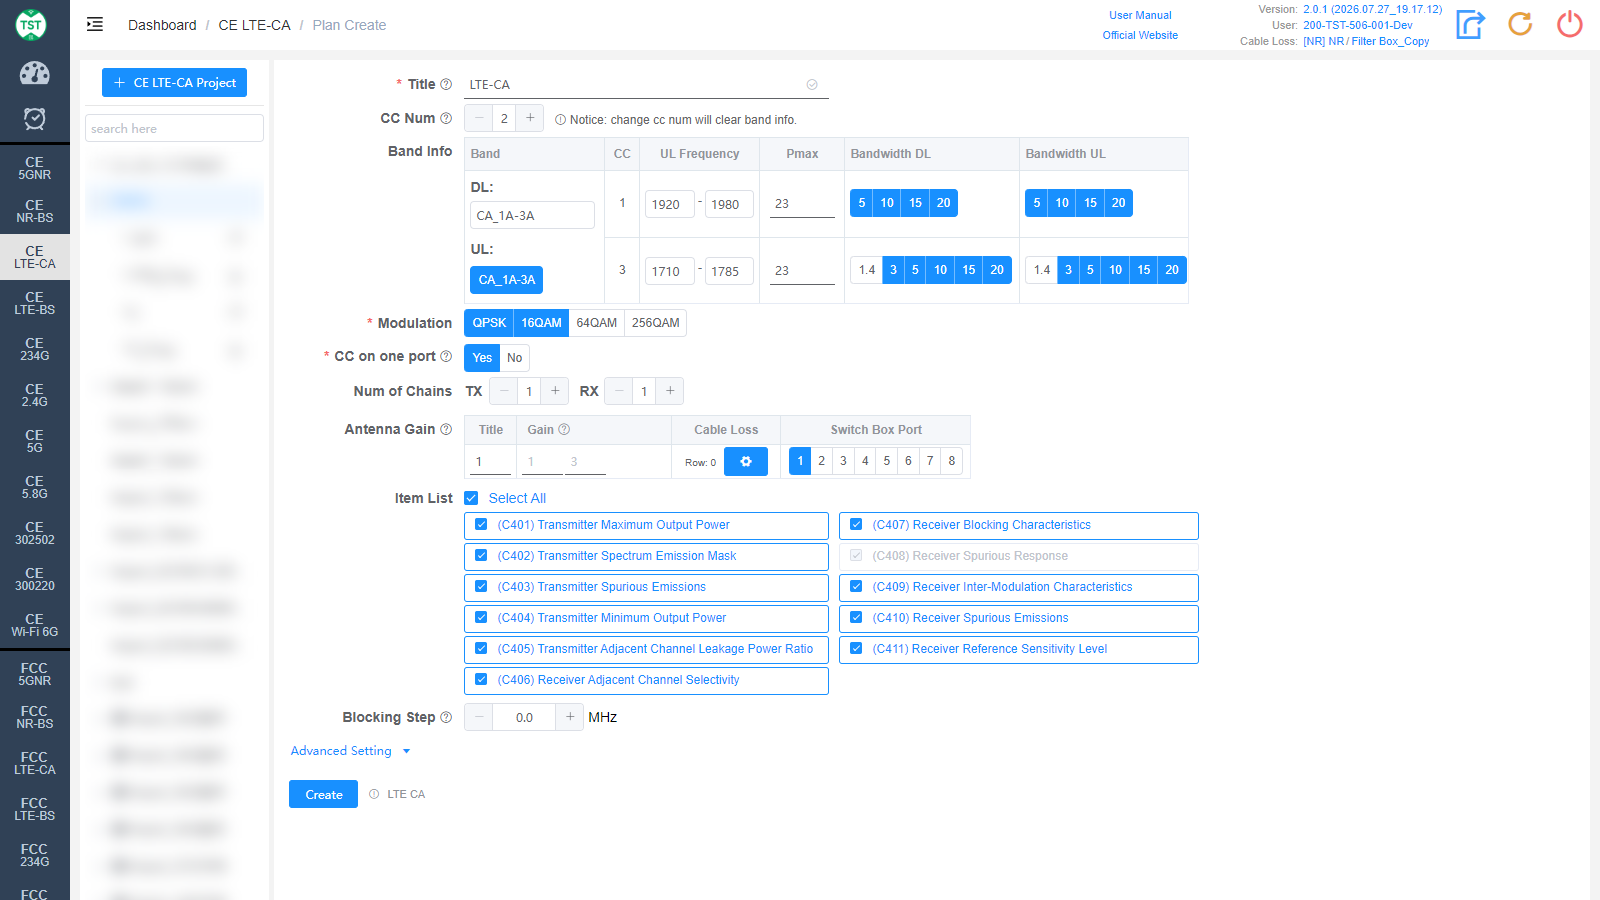This screenshot has height=900, width=1600.
Task: Open the User Manual link
Action: tap(1140, 15)
